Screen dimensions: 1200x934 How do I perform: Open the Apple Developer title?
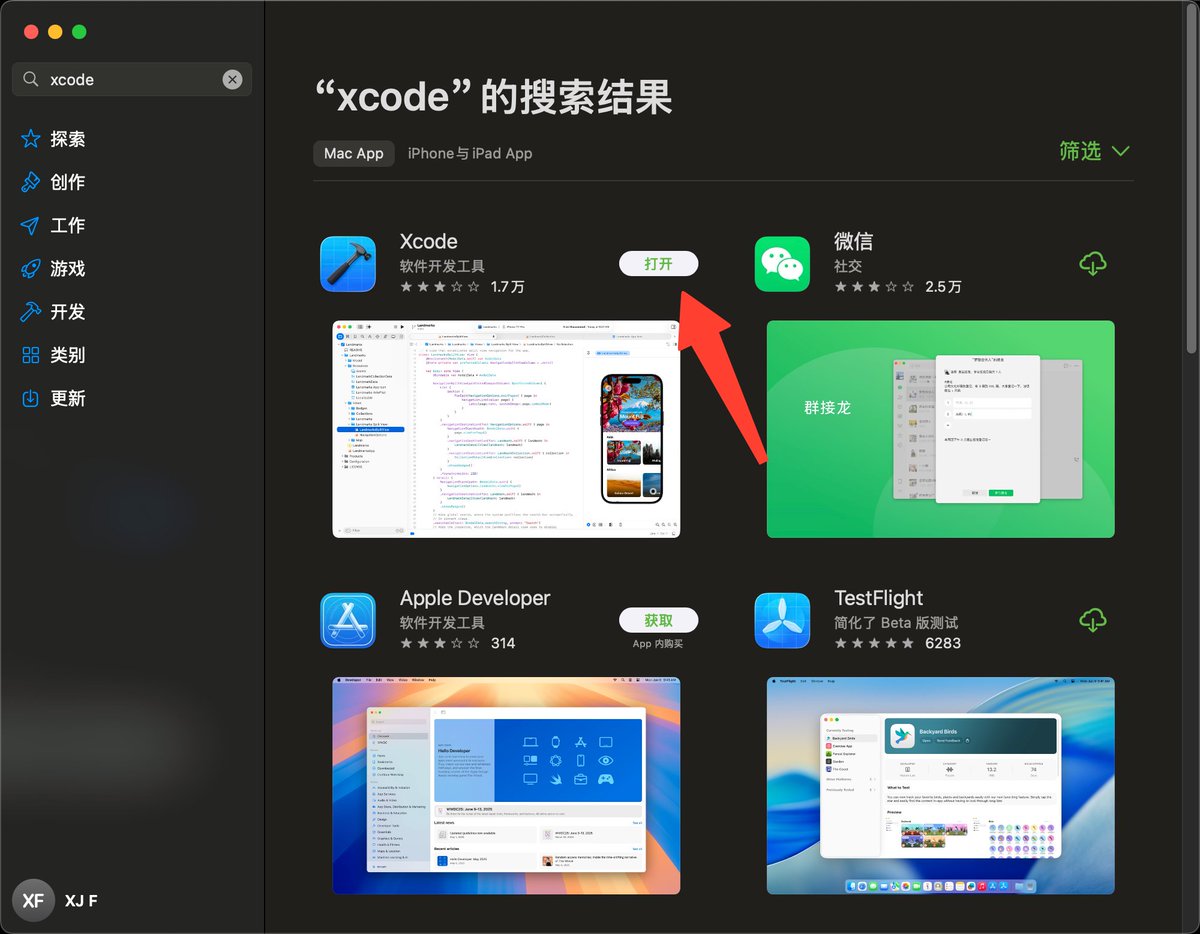coord(475,598)
